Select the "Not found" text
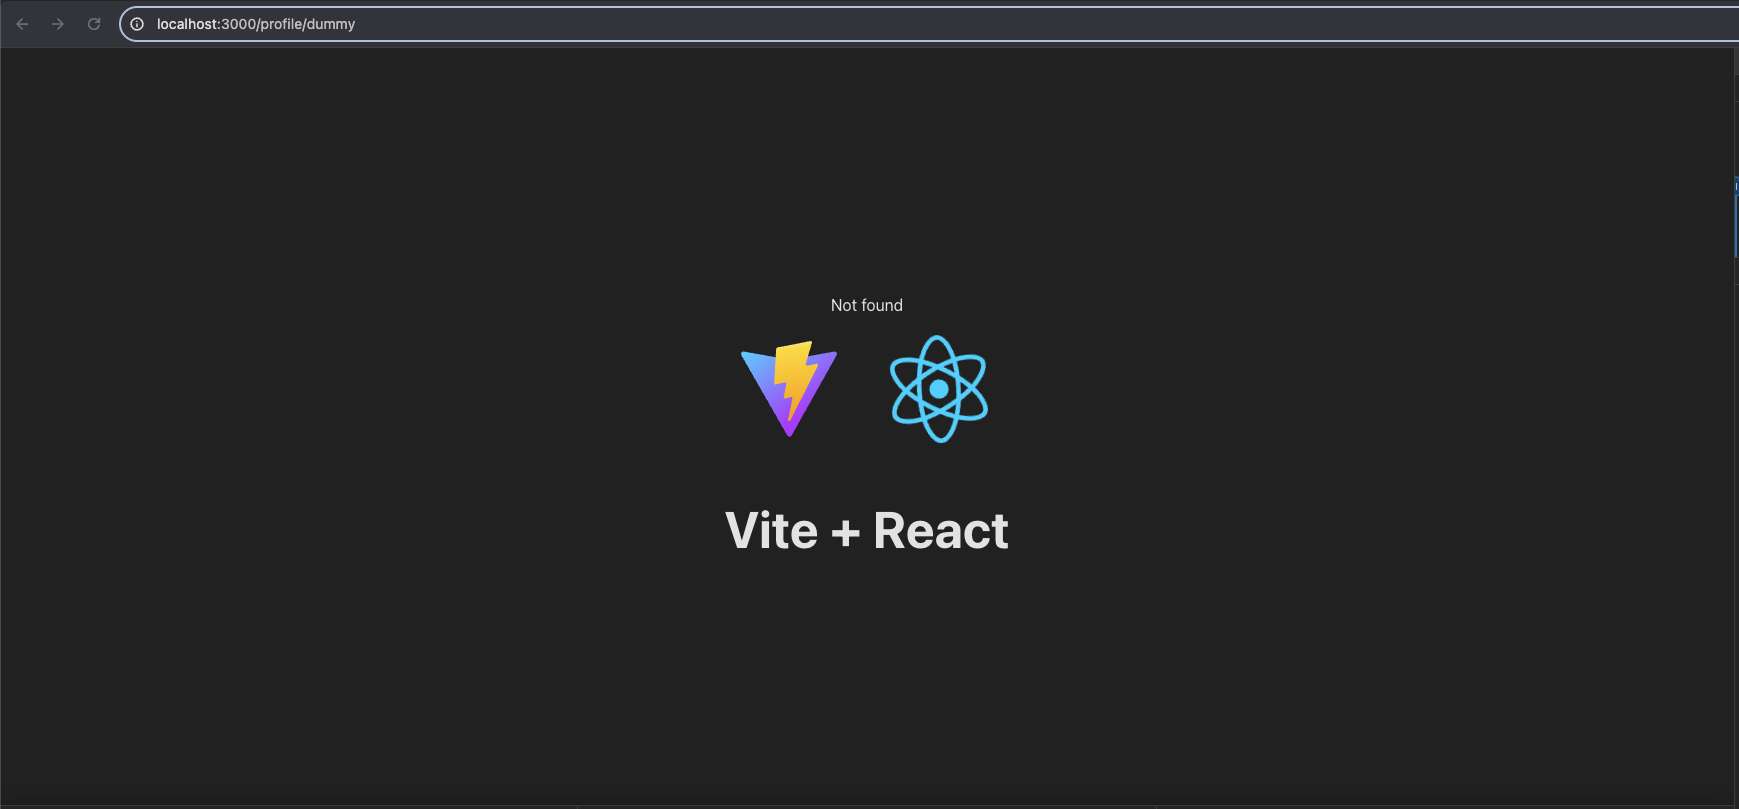1739x809 pixels. pyautogui.click(x=867, y=305)
